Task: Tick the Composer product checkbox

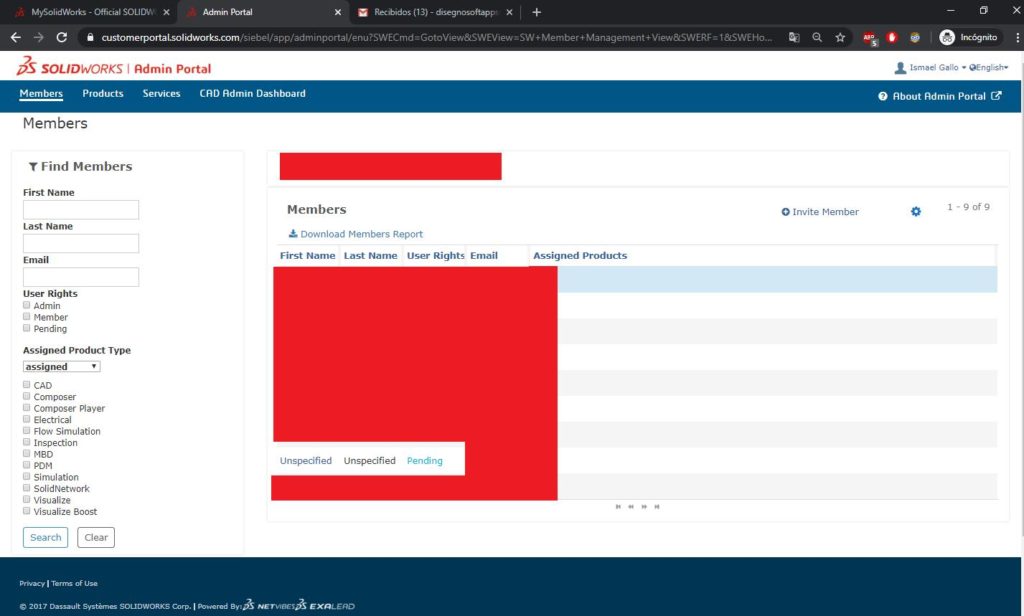Action: (27, 396)
